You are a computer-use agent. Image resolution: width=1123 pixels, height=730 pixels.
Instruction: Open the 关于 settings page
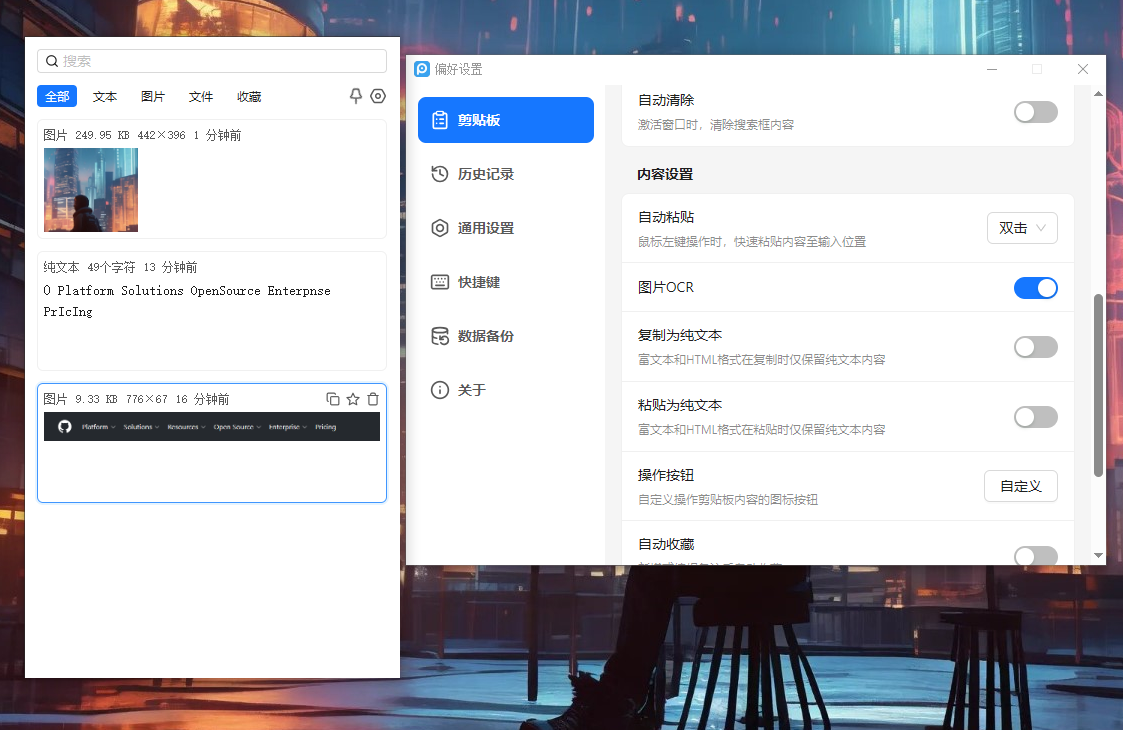click(x=506, y=390)
